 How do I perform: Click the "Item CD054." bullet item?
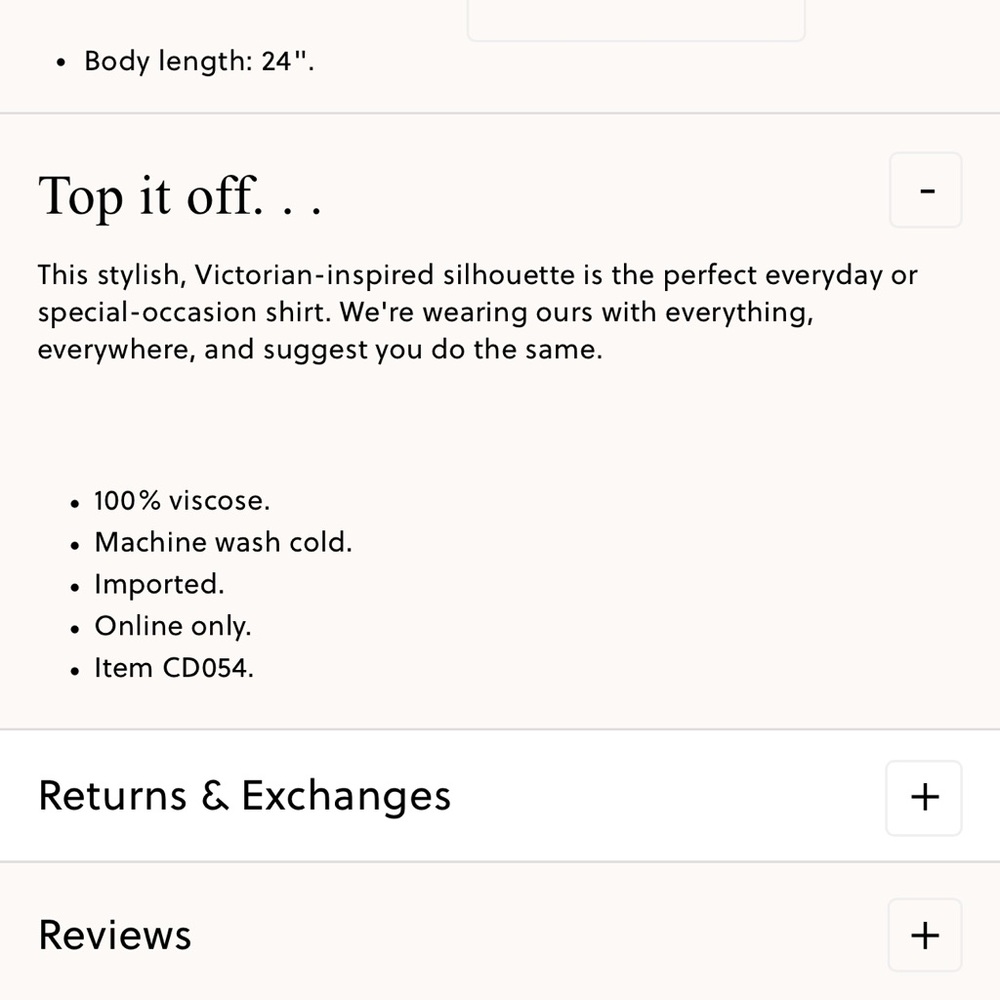point(174,668)
